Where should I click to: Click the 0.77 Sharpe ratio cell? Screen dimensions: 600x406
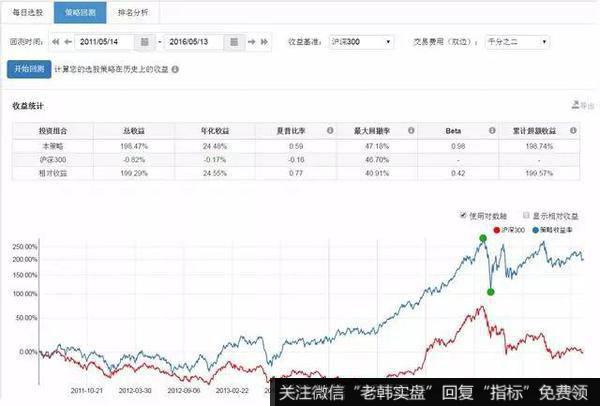tap(296, 173)
